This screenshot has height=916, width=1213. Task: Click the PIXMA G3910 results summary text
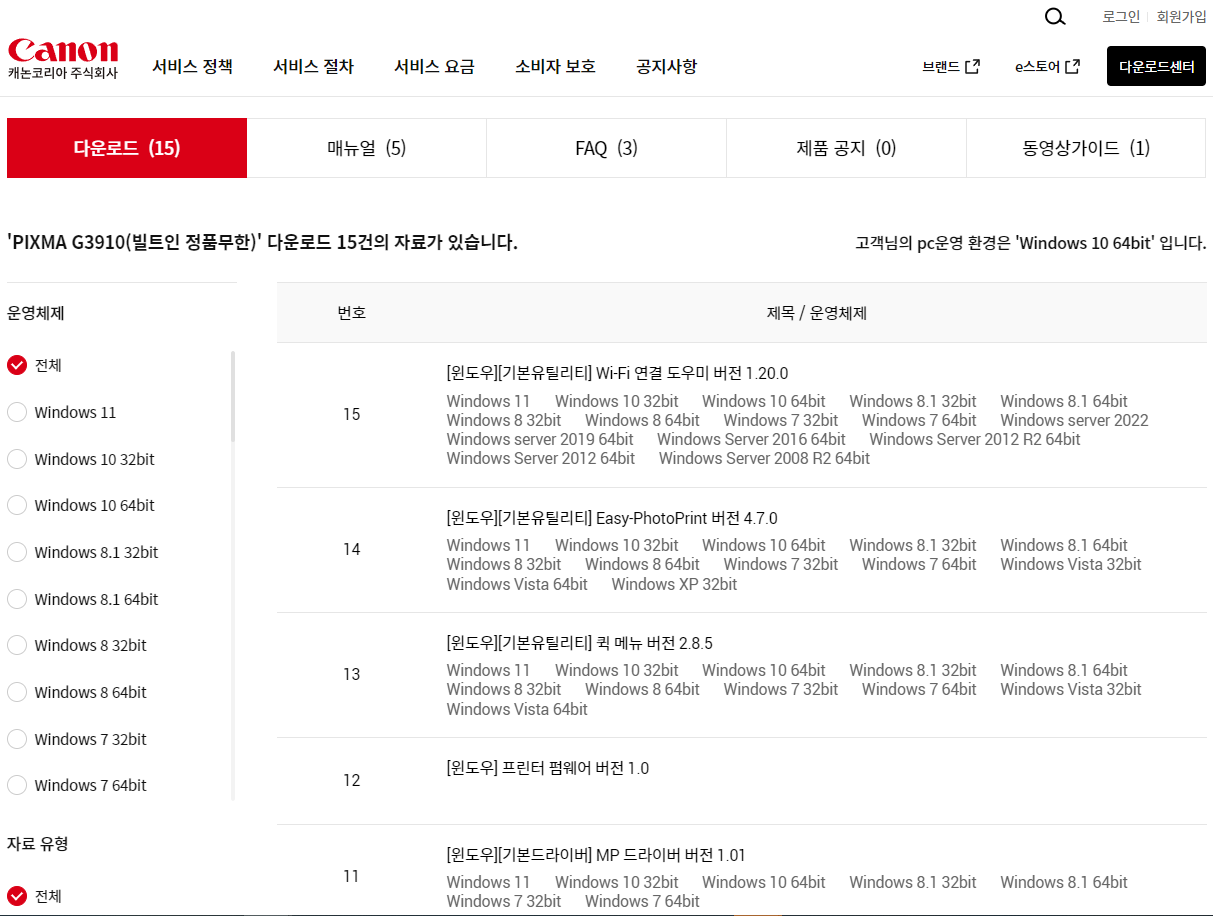click(262, 242)
